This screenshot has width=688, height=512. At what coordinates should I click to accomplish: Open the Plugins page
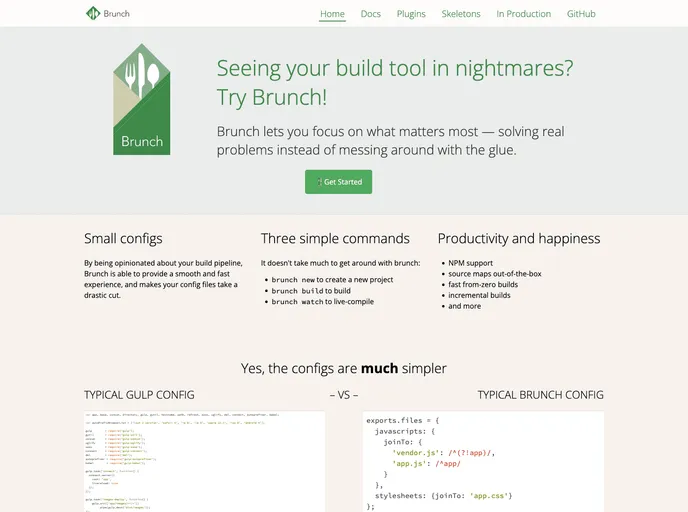(x=411, y=14)
